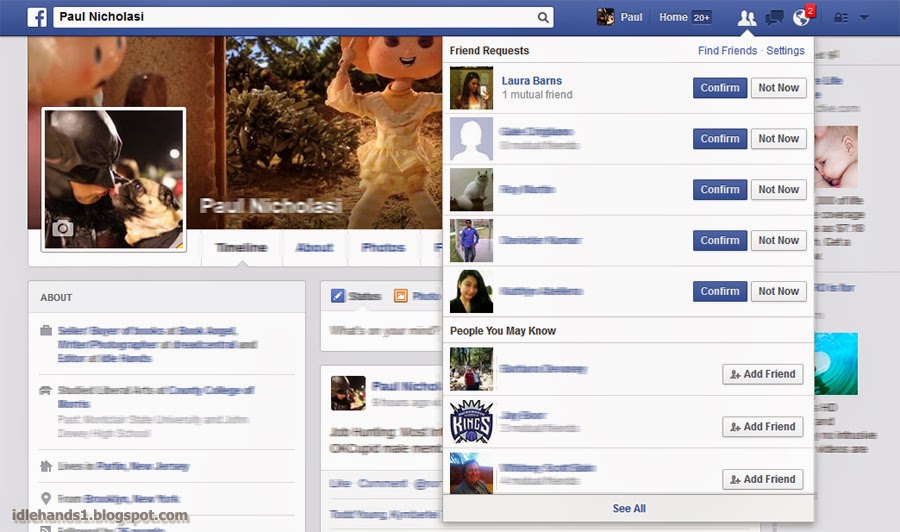Image resolution: width=900 pixels, height=532 pixels.
Task: Open the silhouette profile thumbnail
Action: click(471, 139)
